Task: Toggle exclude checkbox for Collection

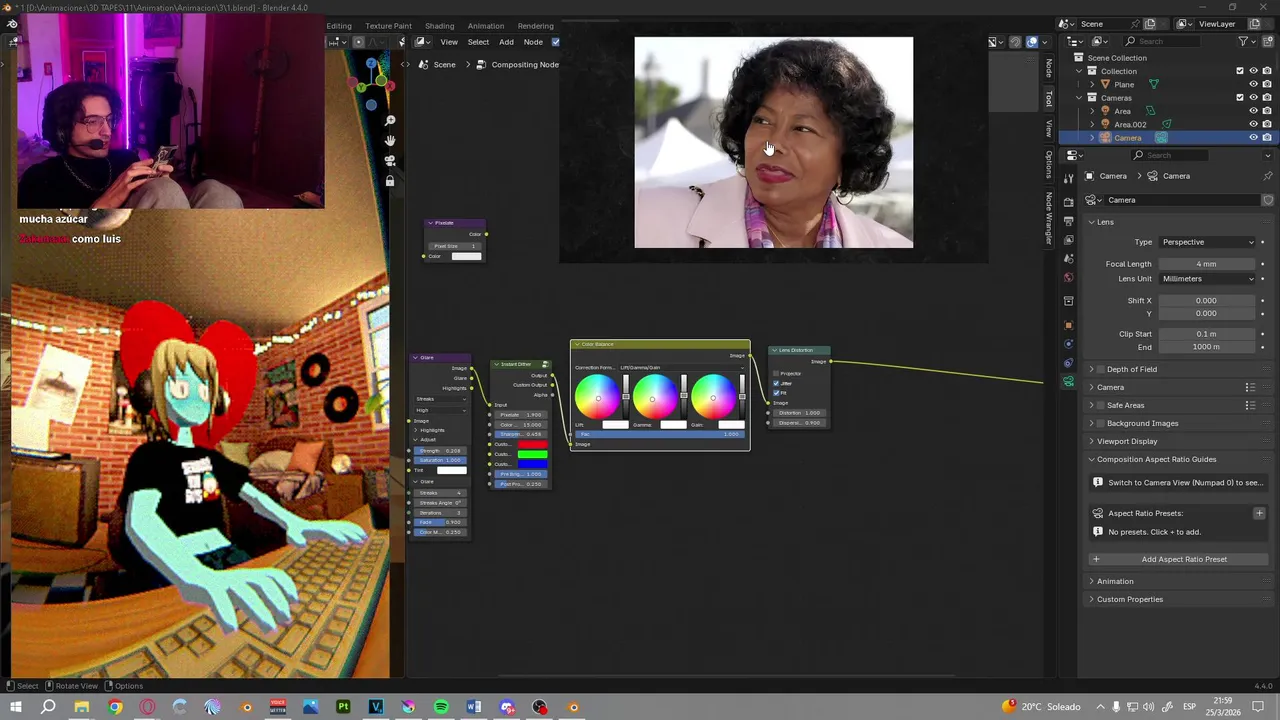Action: [1240, 71]
